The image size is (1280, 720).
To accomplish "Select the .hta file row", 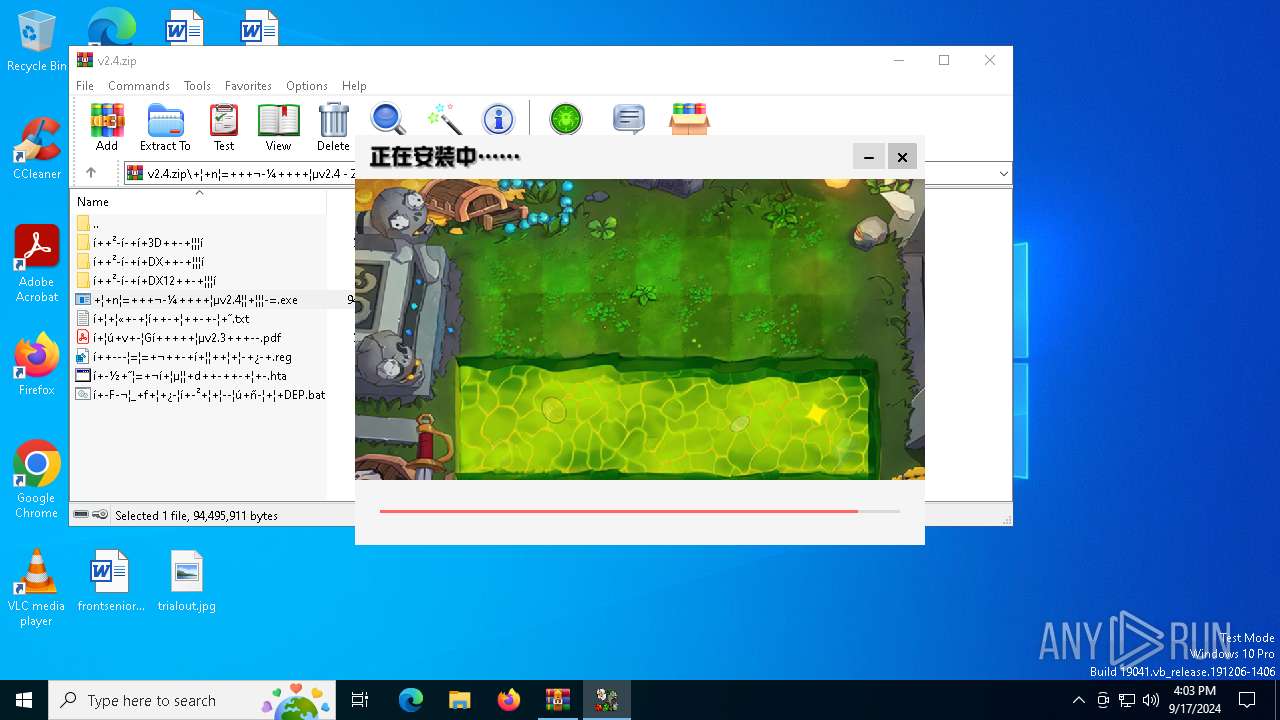I will coord(198,376).
